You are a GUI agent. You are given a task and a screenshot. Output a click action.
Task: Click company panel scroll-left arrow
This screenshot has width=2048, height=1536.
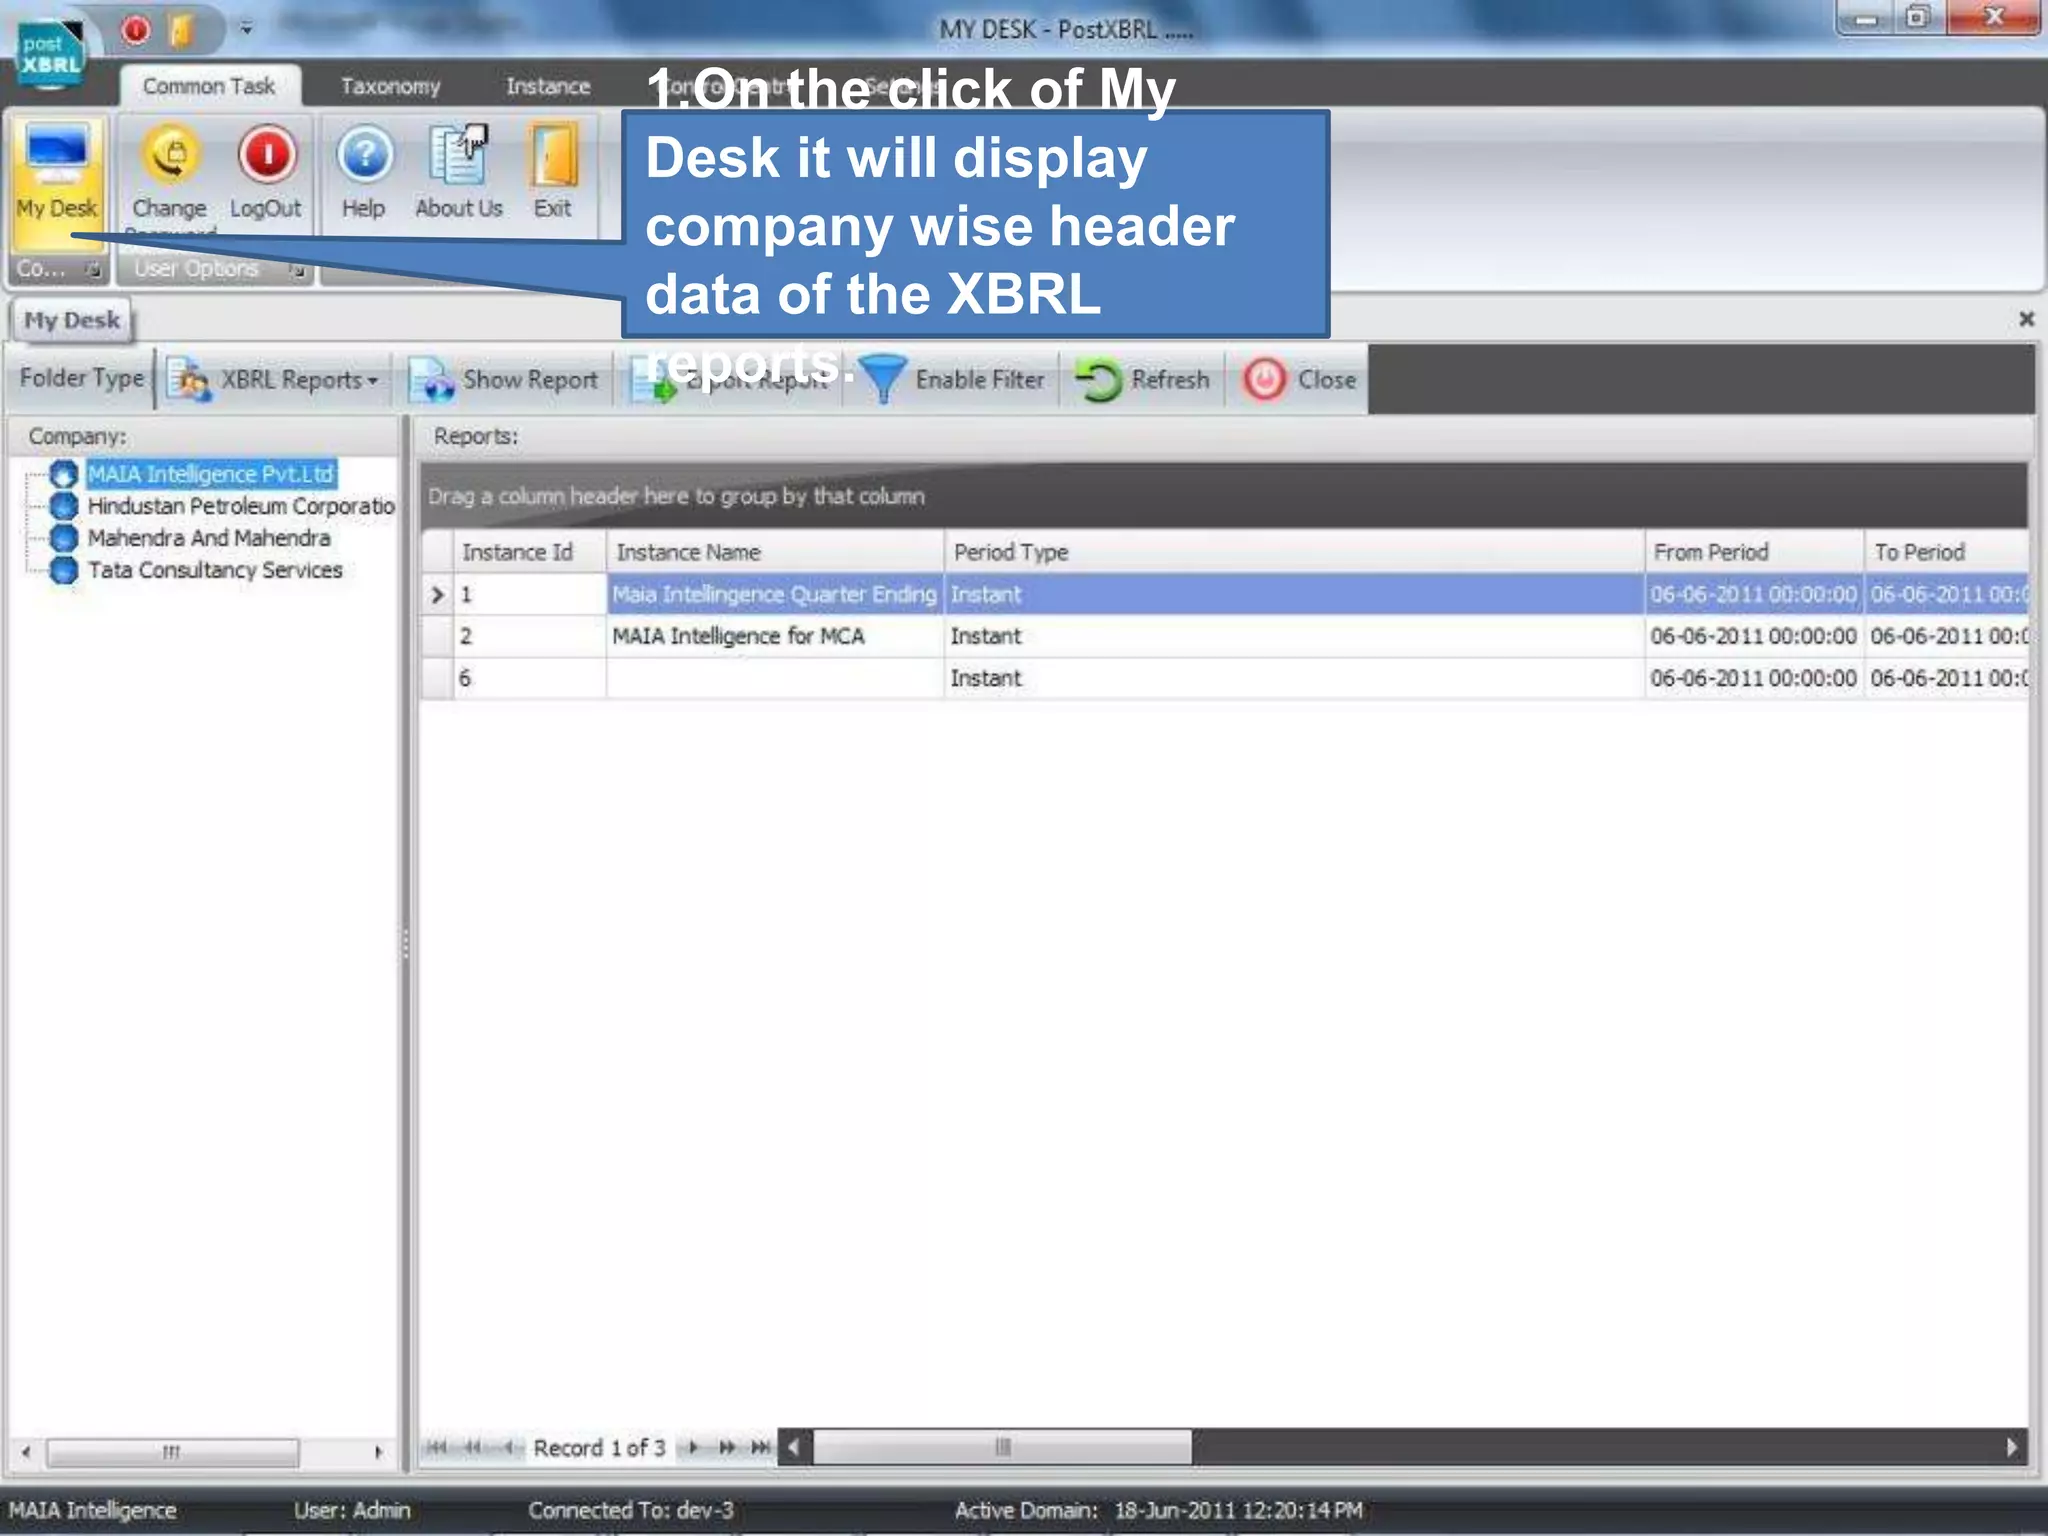click(26, 1451)
